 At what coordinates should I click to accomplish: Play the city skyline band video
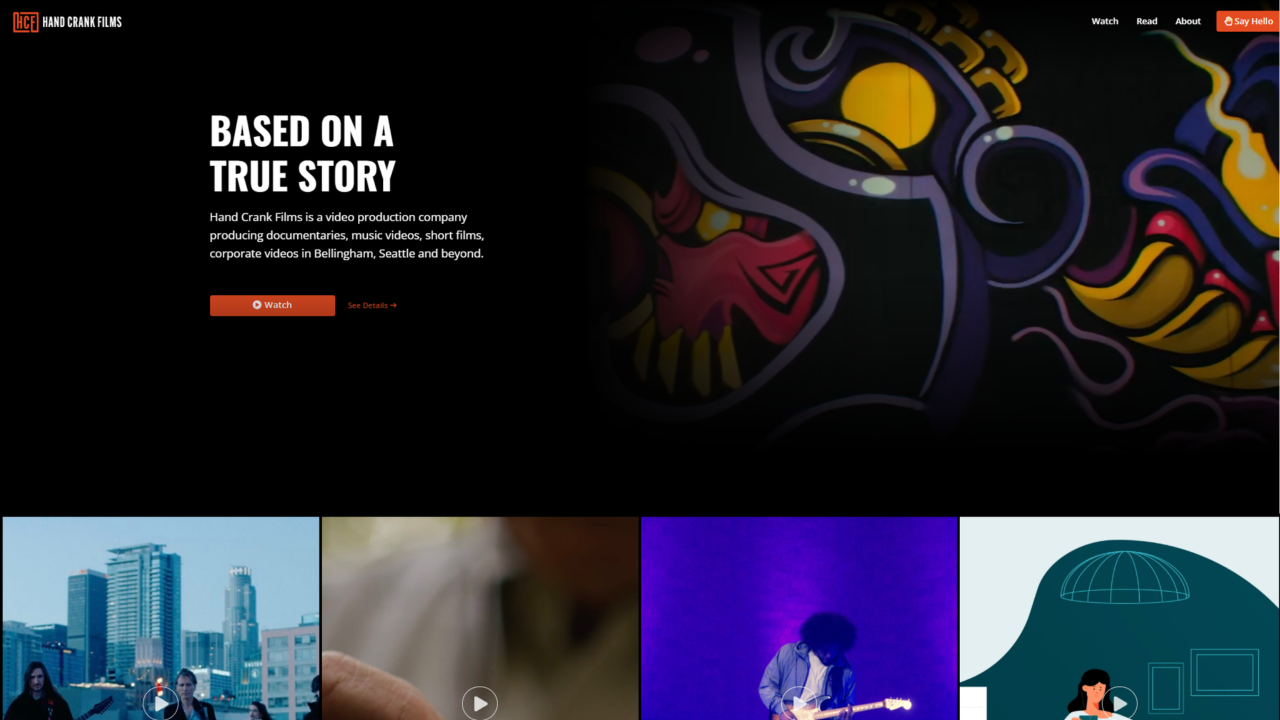(x=161, y=703)
